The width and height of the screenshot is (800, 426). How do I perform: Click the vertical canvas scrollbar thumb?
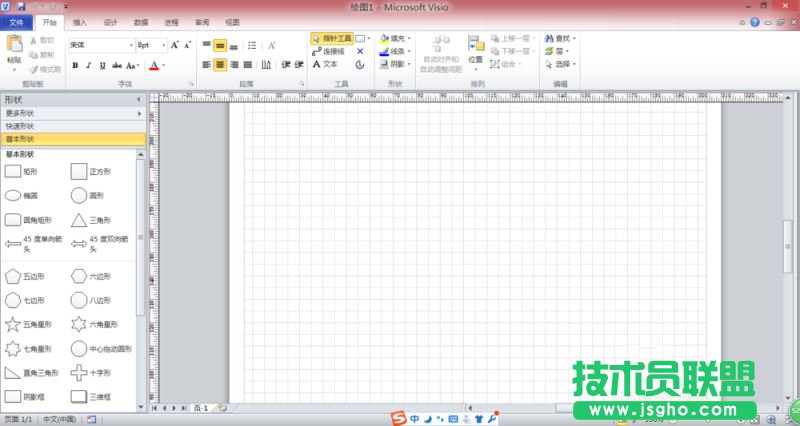[788, 246]
